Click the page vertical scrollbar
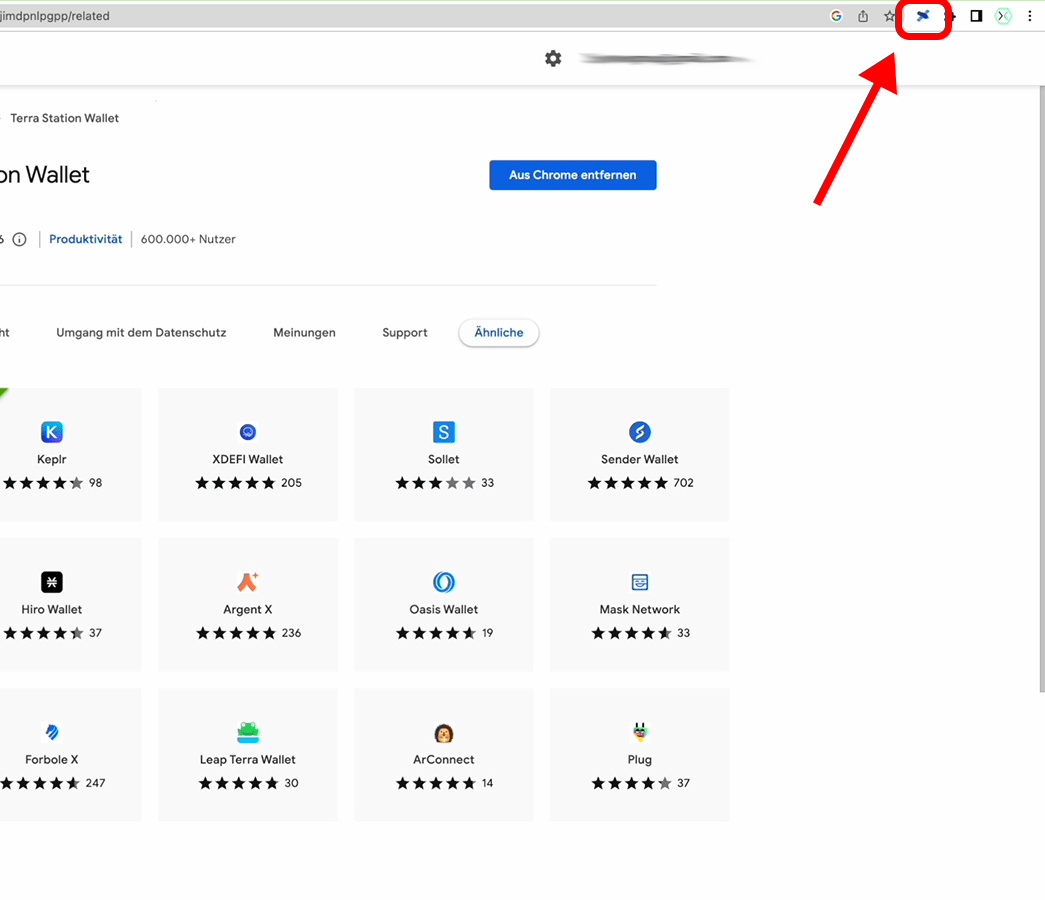The image size is (1045, 900). pyautogui.click(x=1042, y=389)
